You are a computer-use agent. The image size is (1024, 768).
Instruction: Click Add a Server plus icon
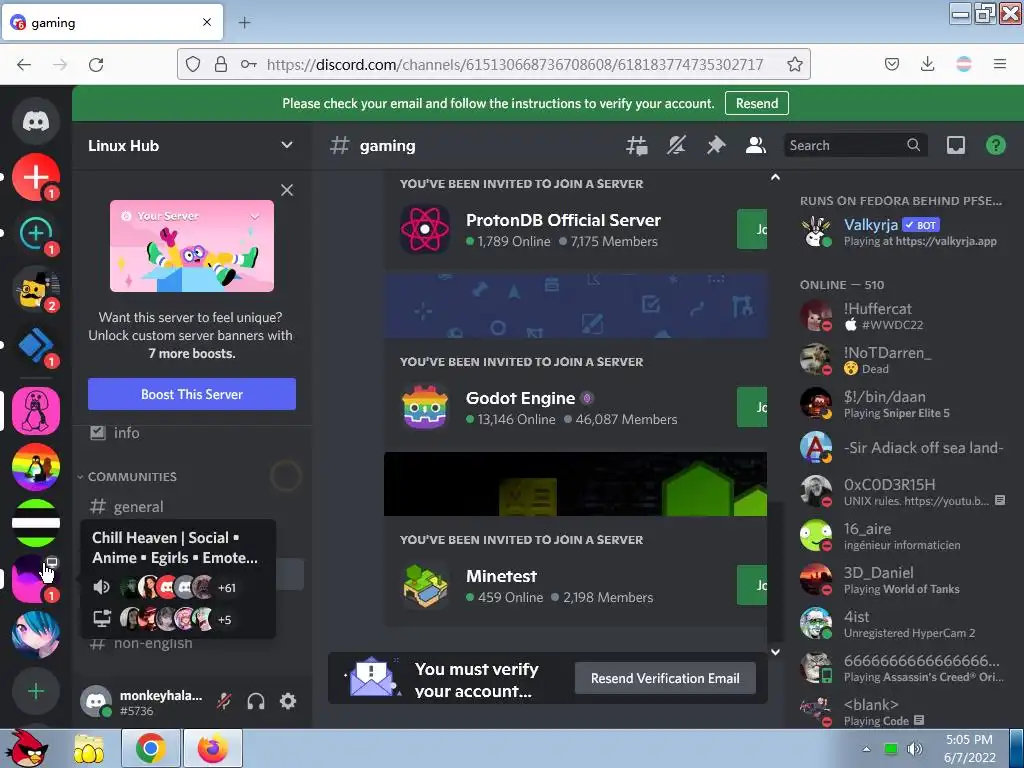pos(36,691)
